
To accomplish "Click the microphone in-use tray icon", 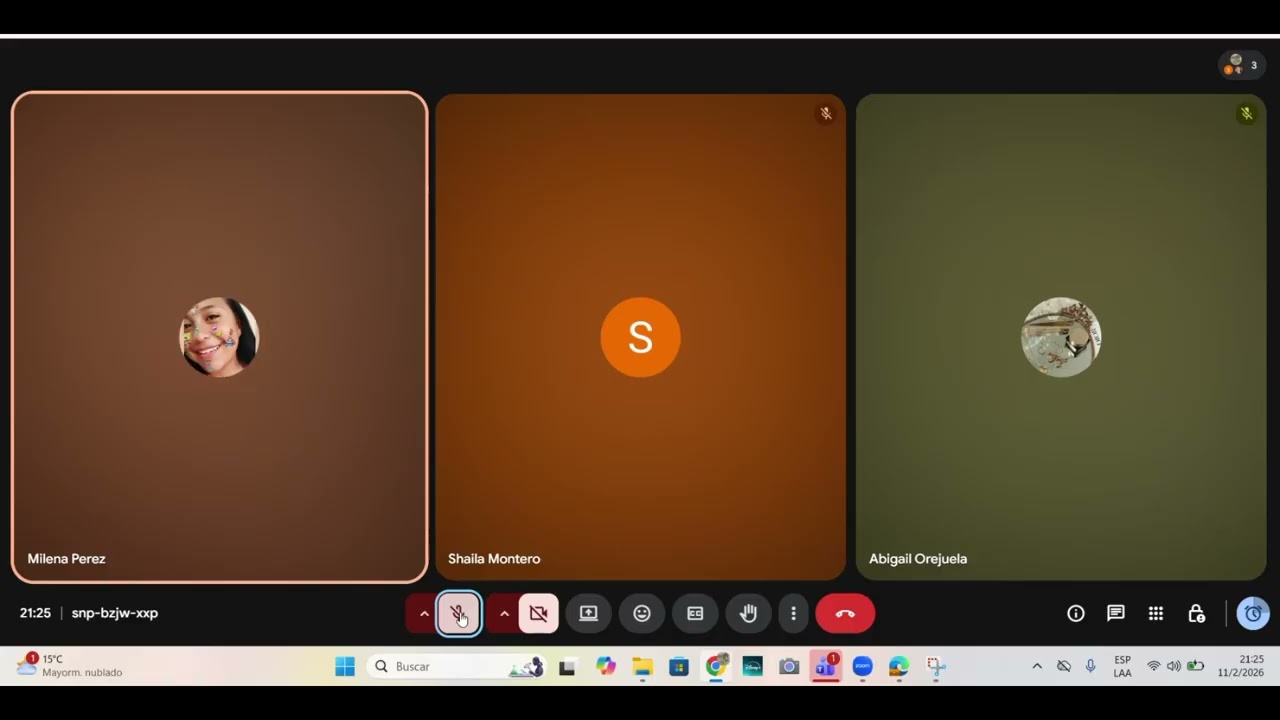I will [x=1090, y=666].
